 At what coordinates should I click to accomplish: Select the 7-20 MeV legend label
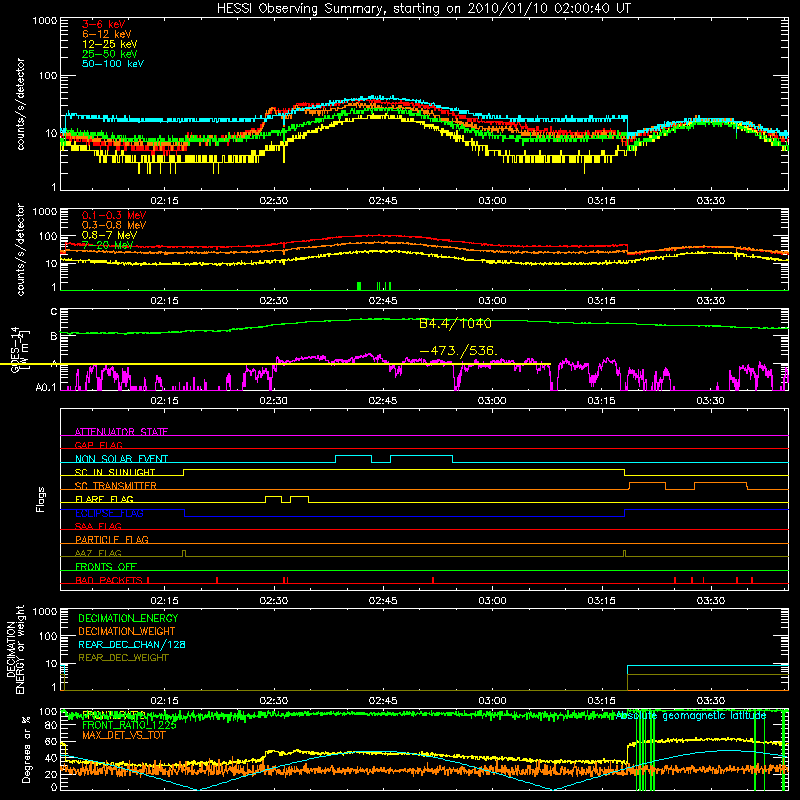pos(107,245)
